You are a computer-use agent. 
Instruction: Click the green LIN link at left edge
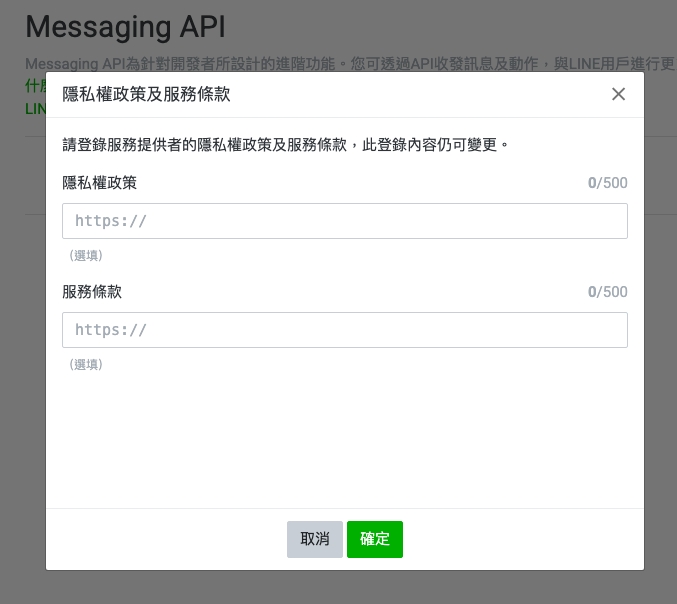coord(34,107)
